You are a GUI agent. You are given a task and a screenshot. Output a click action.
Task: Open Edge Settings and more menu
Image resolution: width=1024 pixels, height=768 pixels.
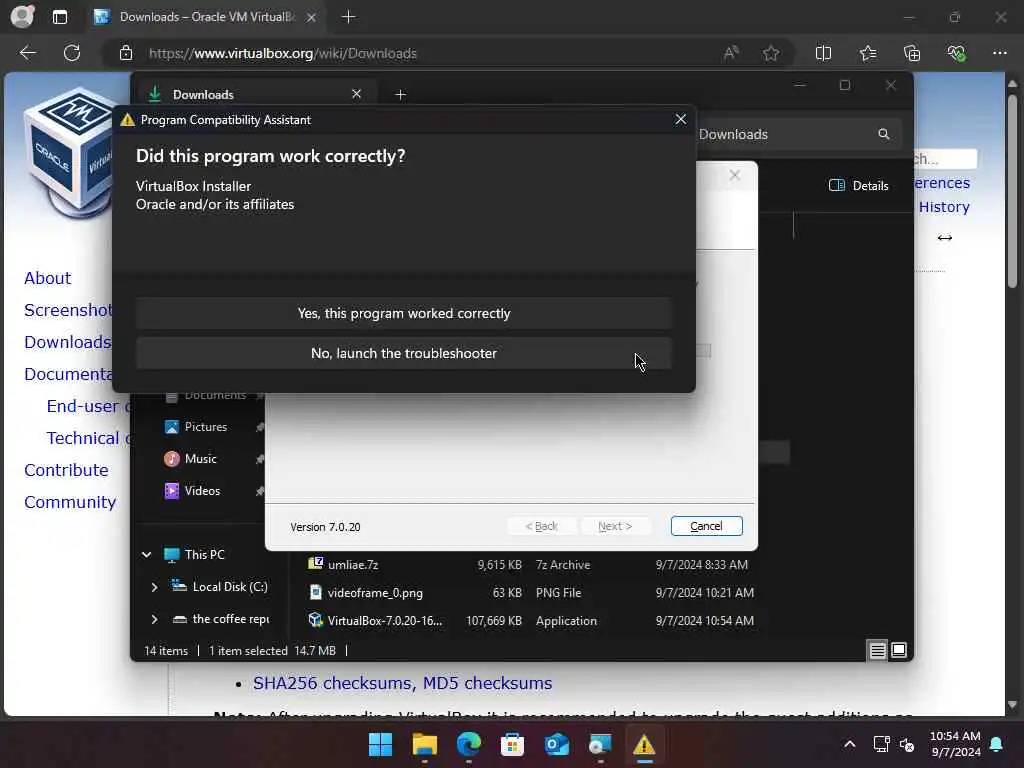[x=1000, y=53]
